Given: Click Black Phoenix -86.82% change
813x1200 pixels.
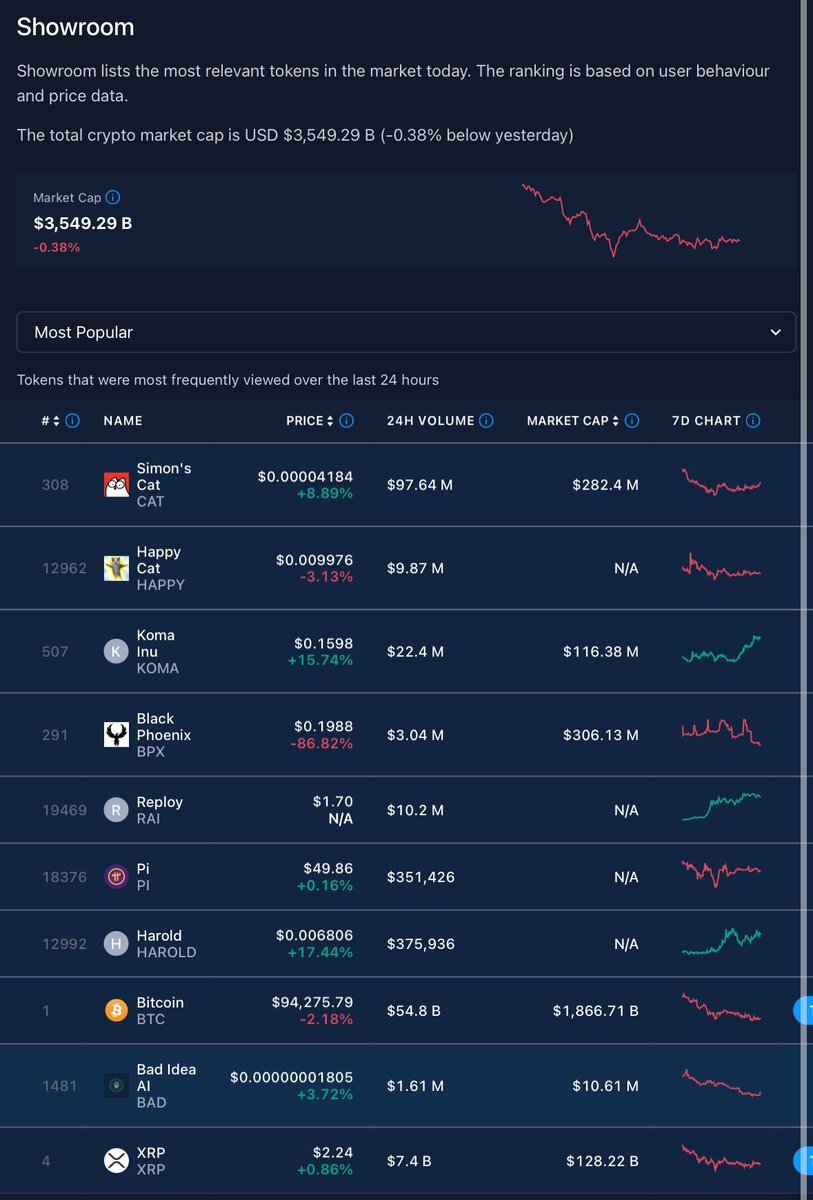Looking at the screenshot, I should (321, 743).
